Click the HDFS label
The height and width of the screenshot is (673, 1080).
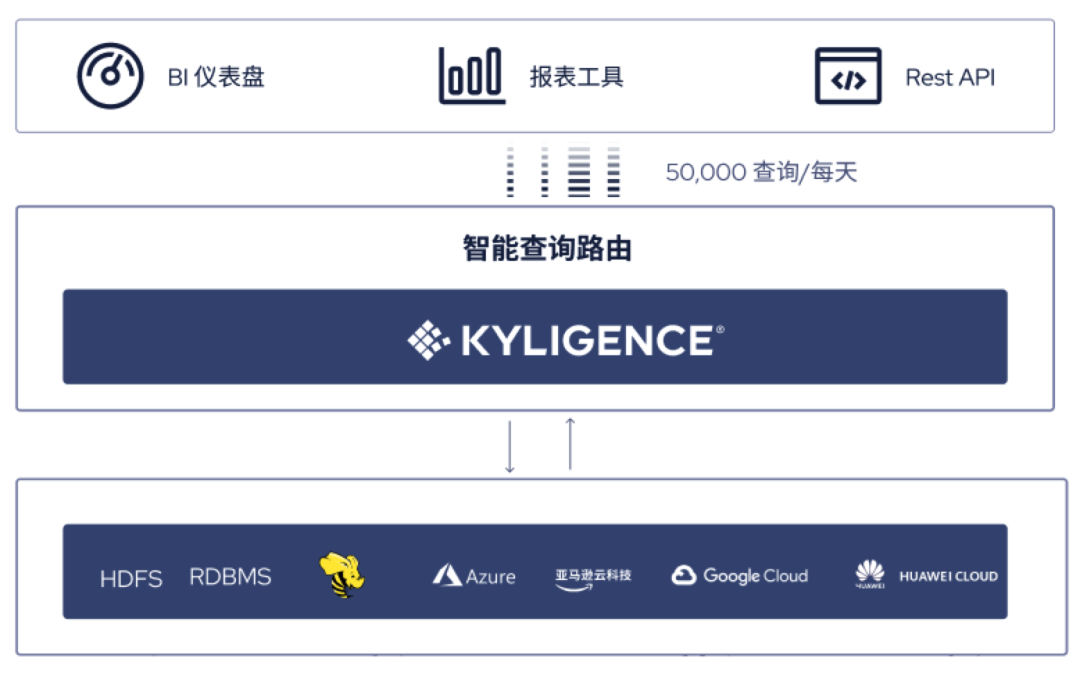(131, 579)
